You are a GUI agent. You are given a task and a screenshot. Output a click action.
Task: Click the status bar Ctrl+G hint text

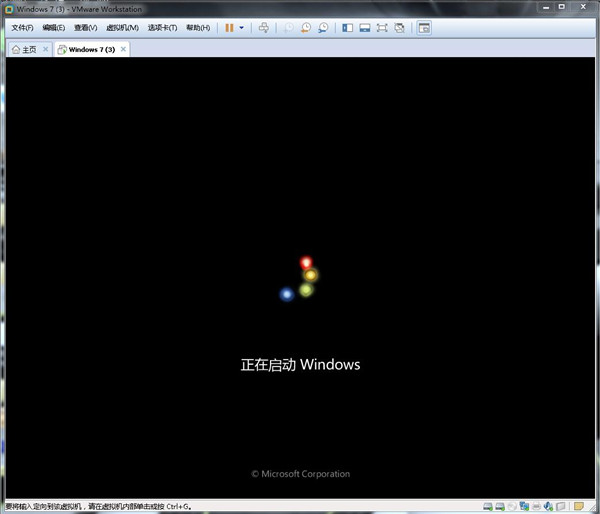pos(98,506)
